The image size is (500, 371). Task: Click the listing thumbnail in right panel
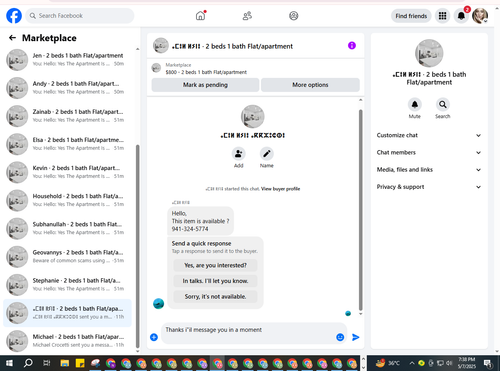tap(429, 53)
